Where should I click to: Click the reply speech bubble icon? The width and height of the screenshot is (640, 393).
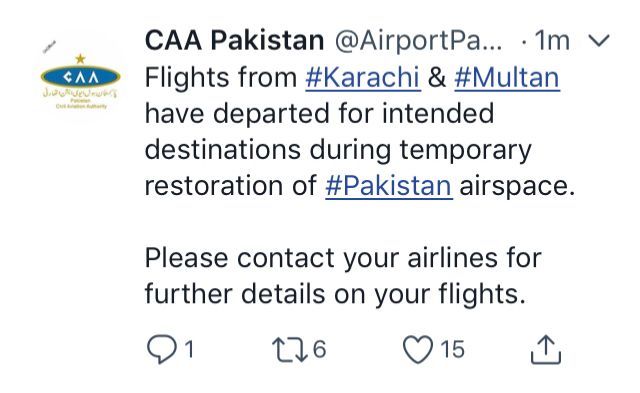162,349
